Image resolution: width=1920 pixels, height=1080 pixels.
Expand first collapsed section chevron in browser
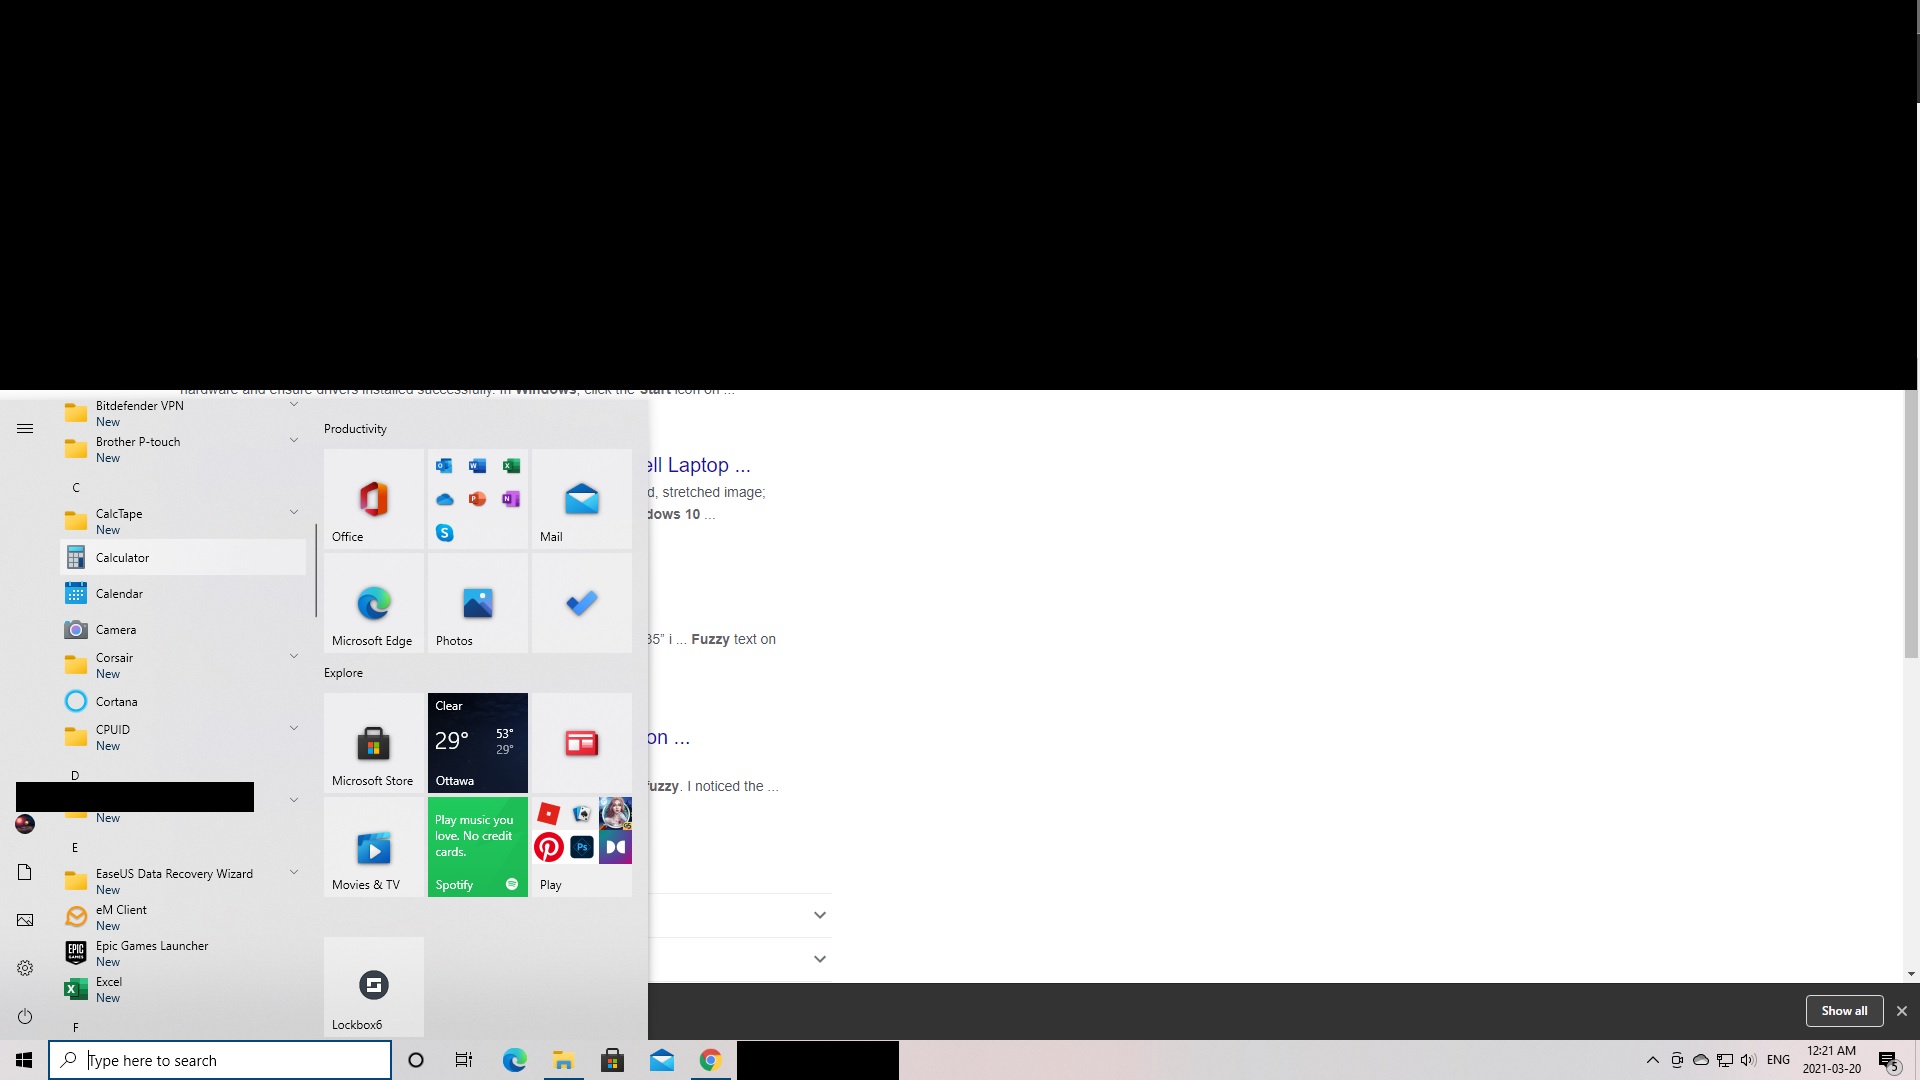(x=820, y=915)
